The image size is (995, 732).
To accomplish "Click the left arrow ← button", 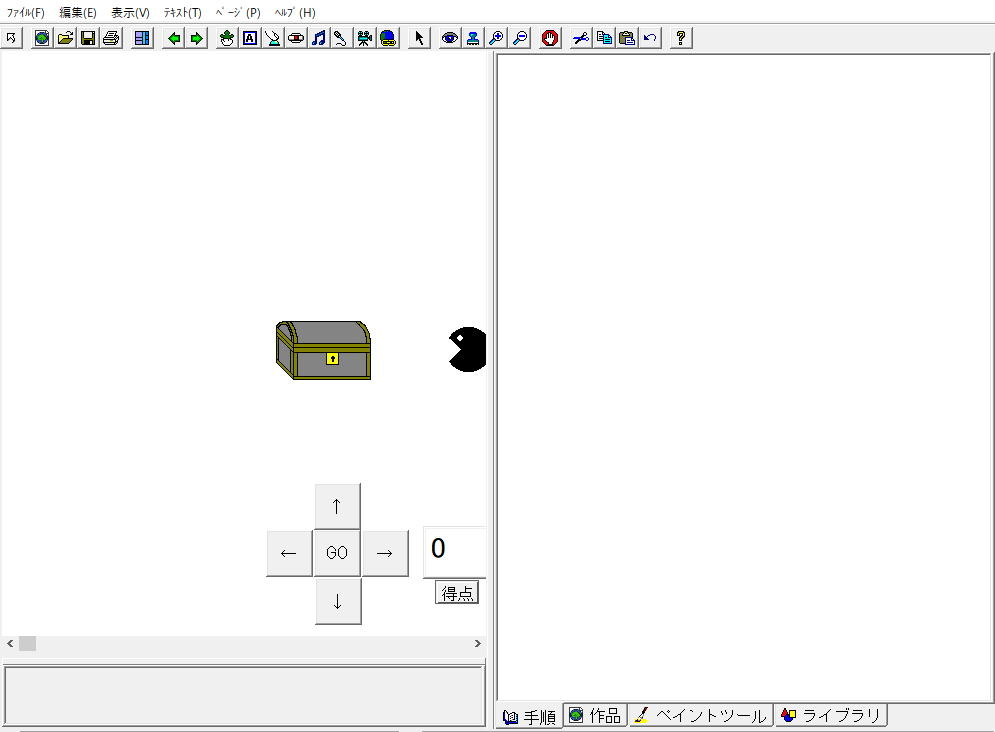I will click(289, 553).
